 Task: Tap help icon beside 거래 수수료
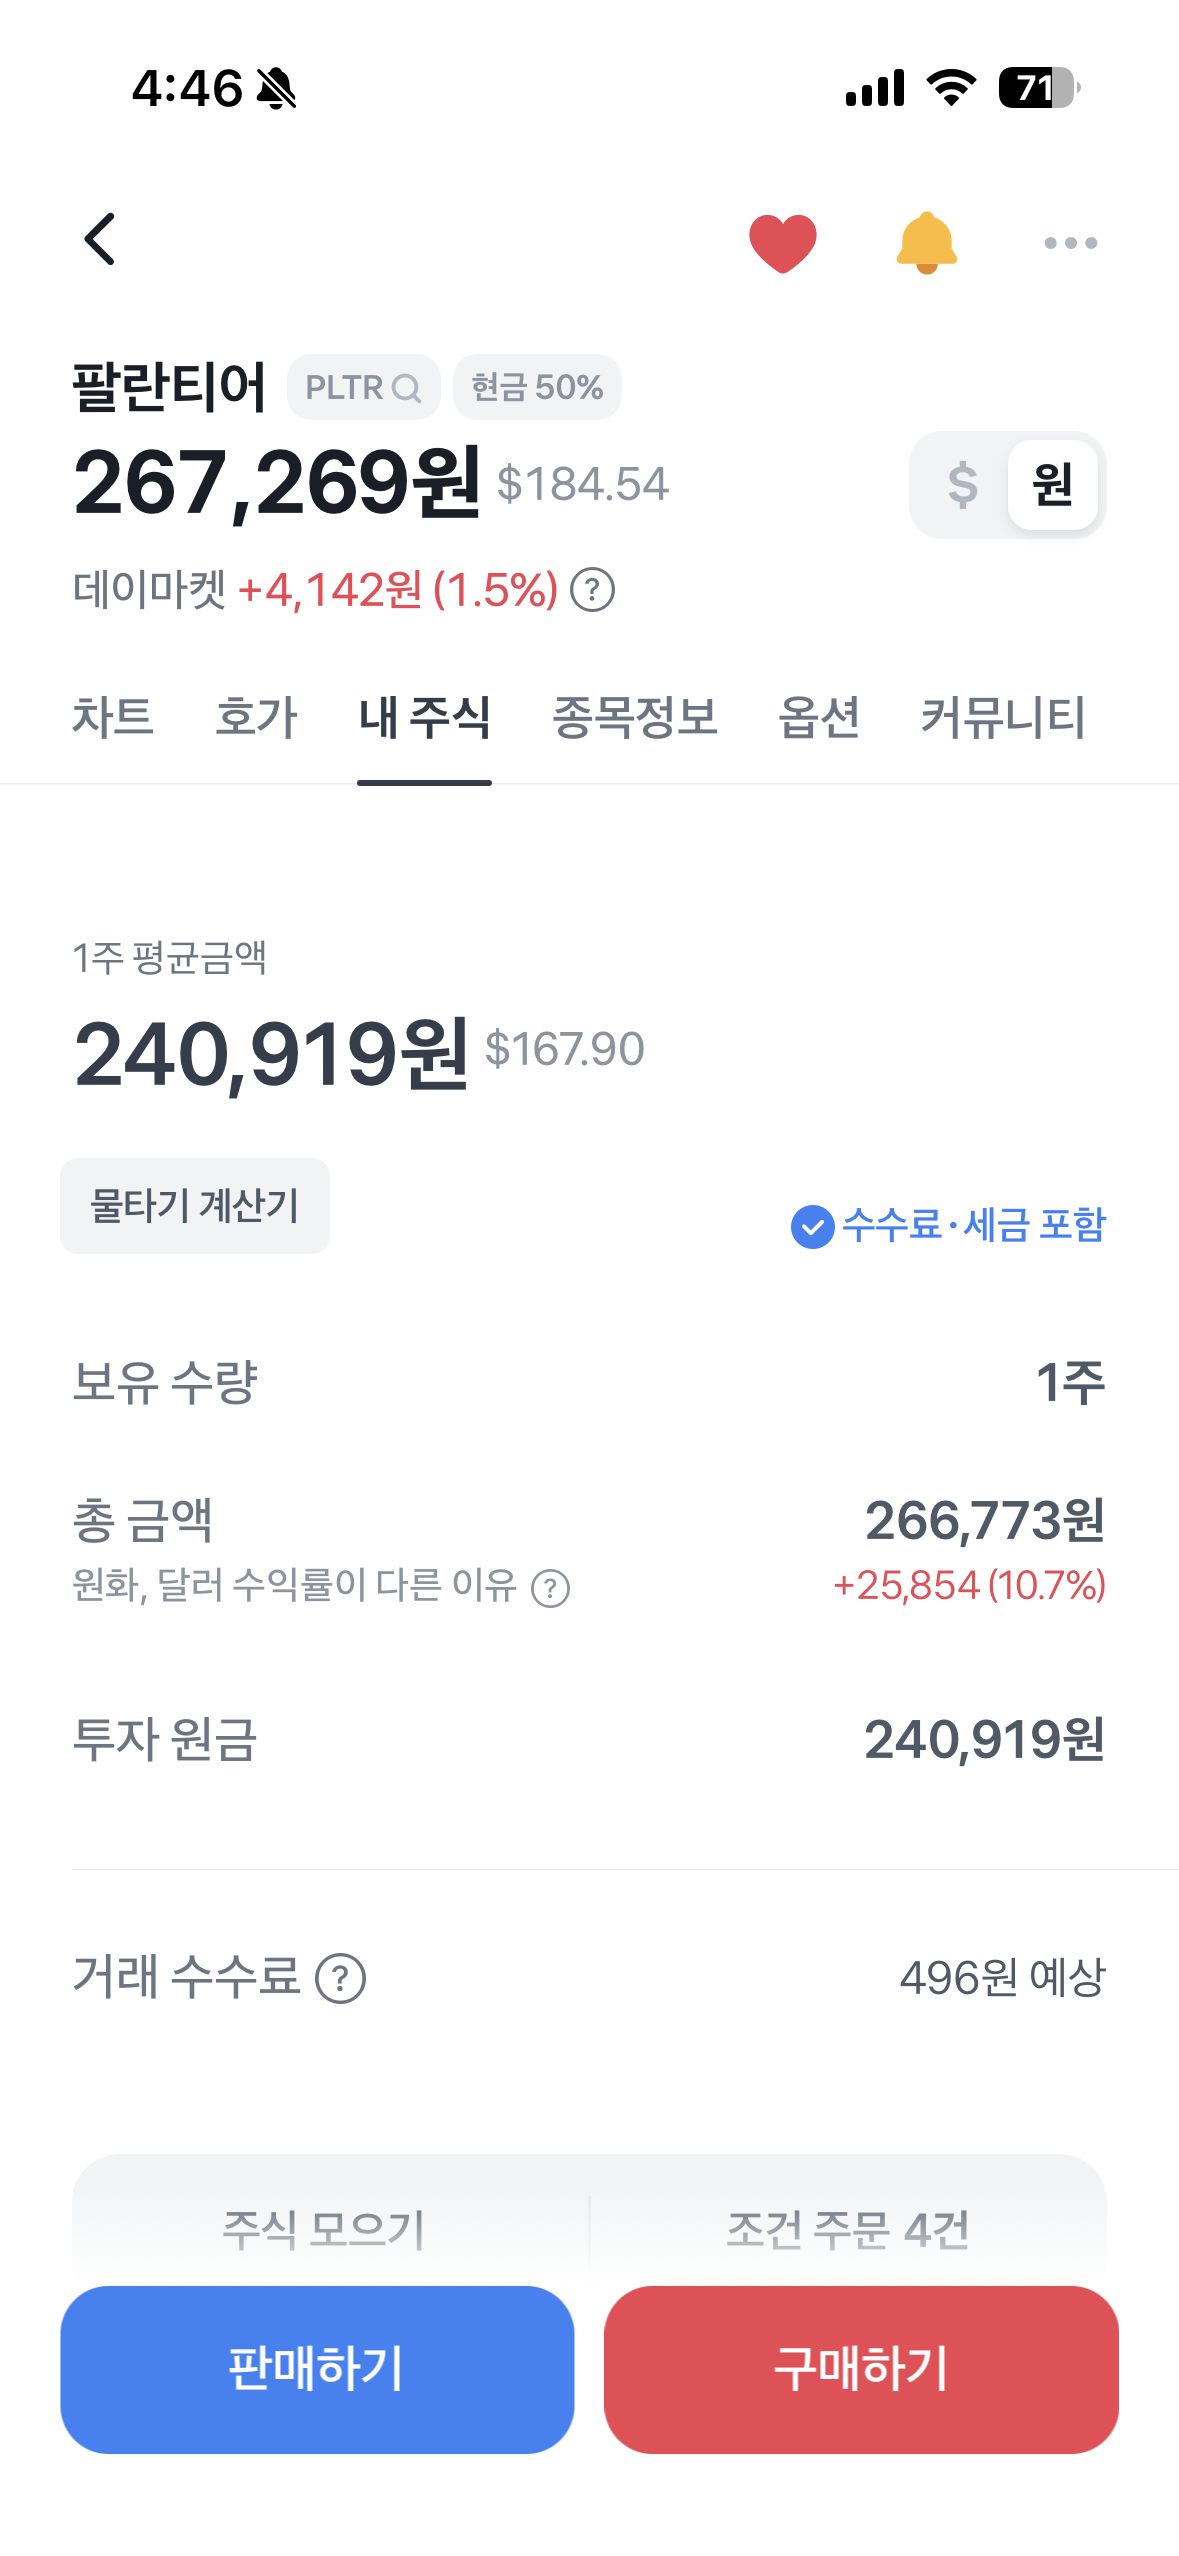pyautogui.click(x=341, y=1979)
